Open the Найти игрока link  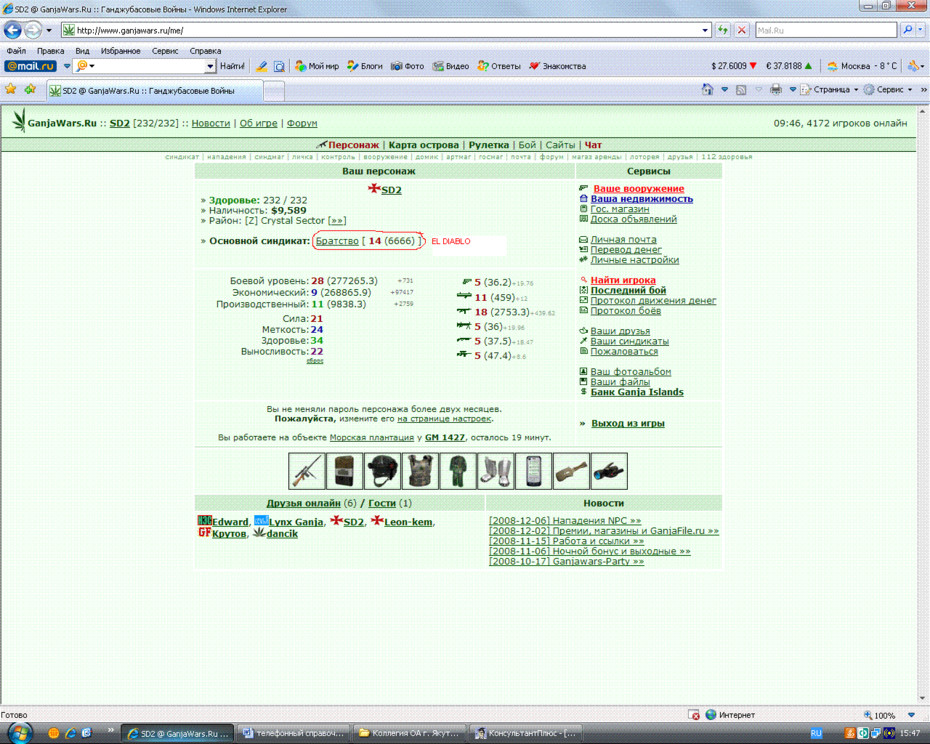pyautogui.click(x=623, y=280)
